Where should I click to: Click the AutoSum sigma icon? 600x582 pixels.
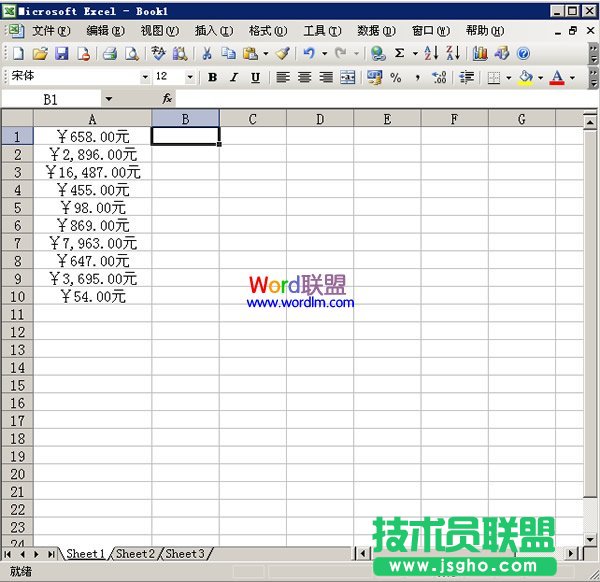(400, 53)
